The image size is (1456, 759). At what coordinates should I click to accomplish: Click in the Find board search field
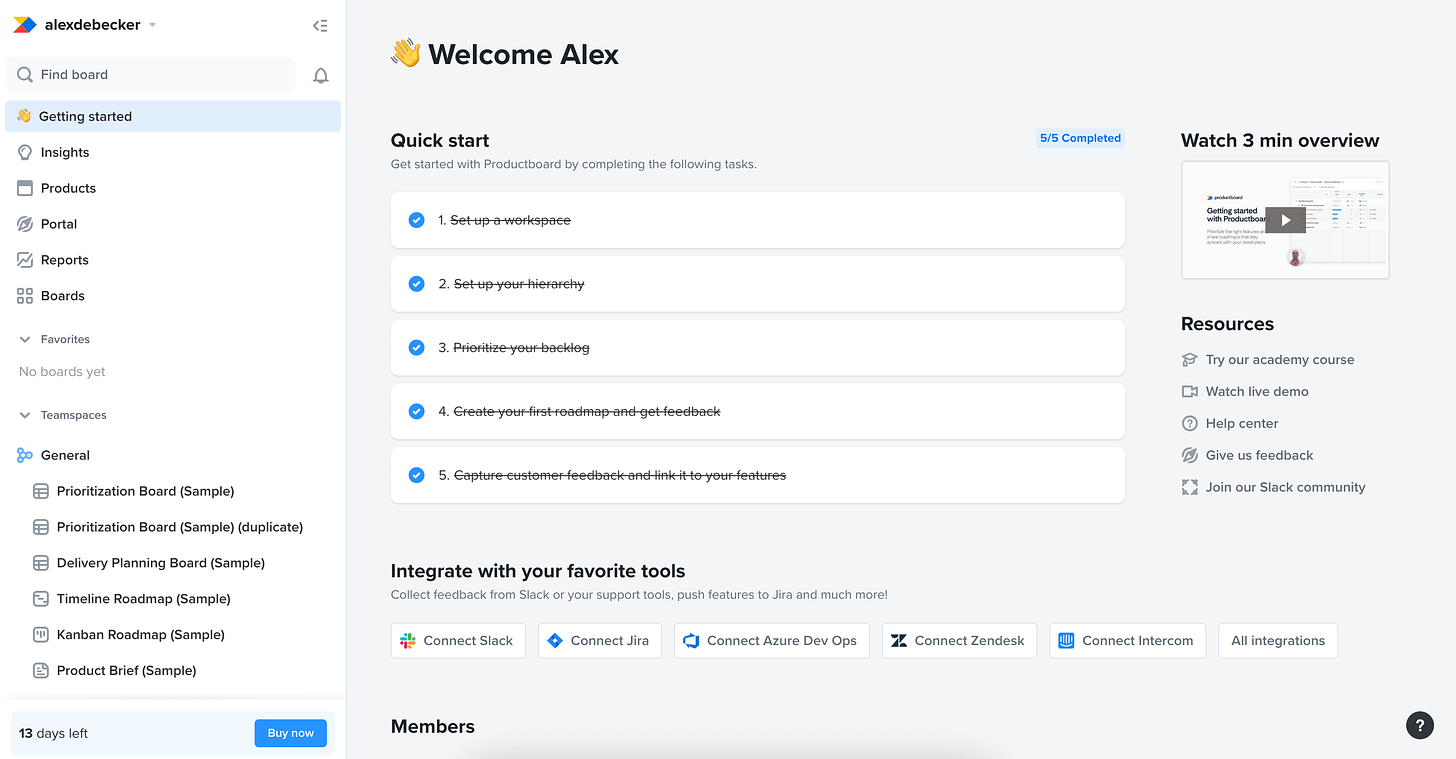tap(150, 75)
